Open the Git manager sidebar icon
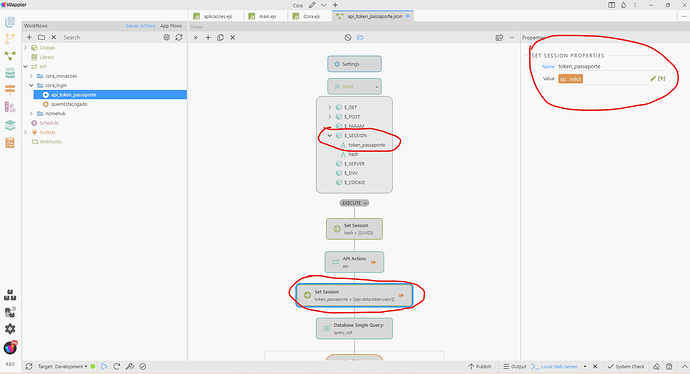 pos(10,39)
